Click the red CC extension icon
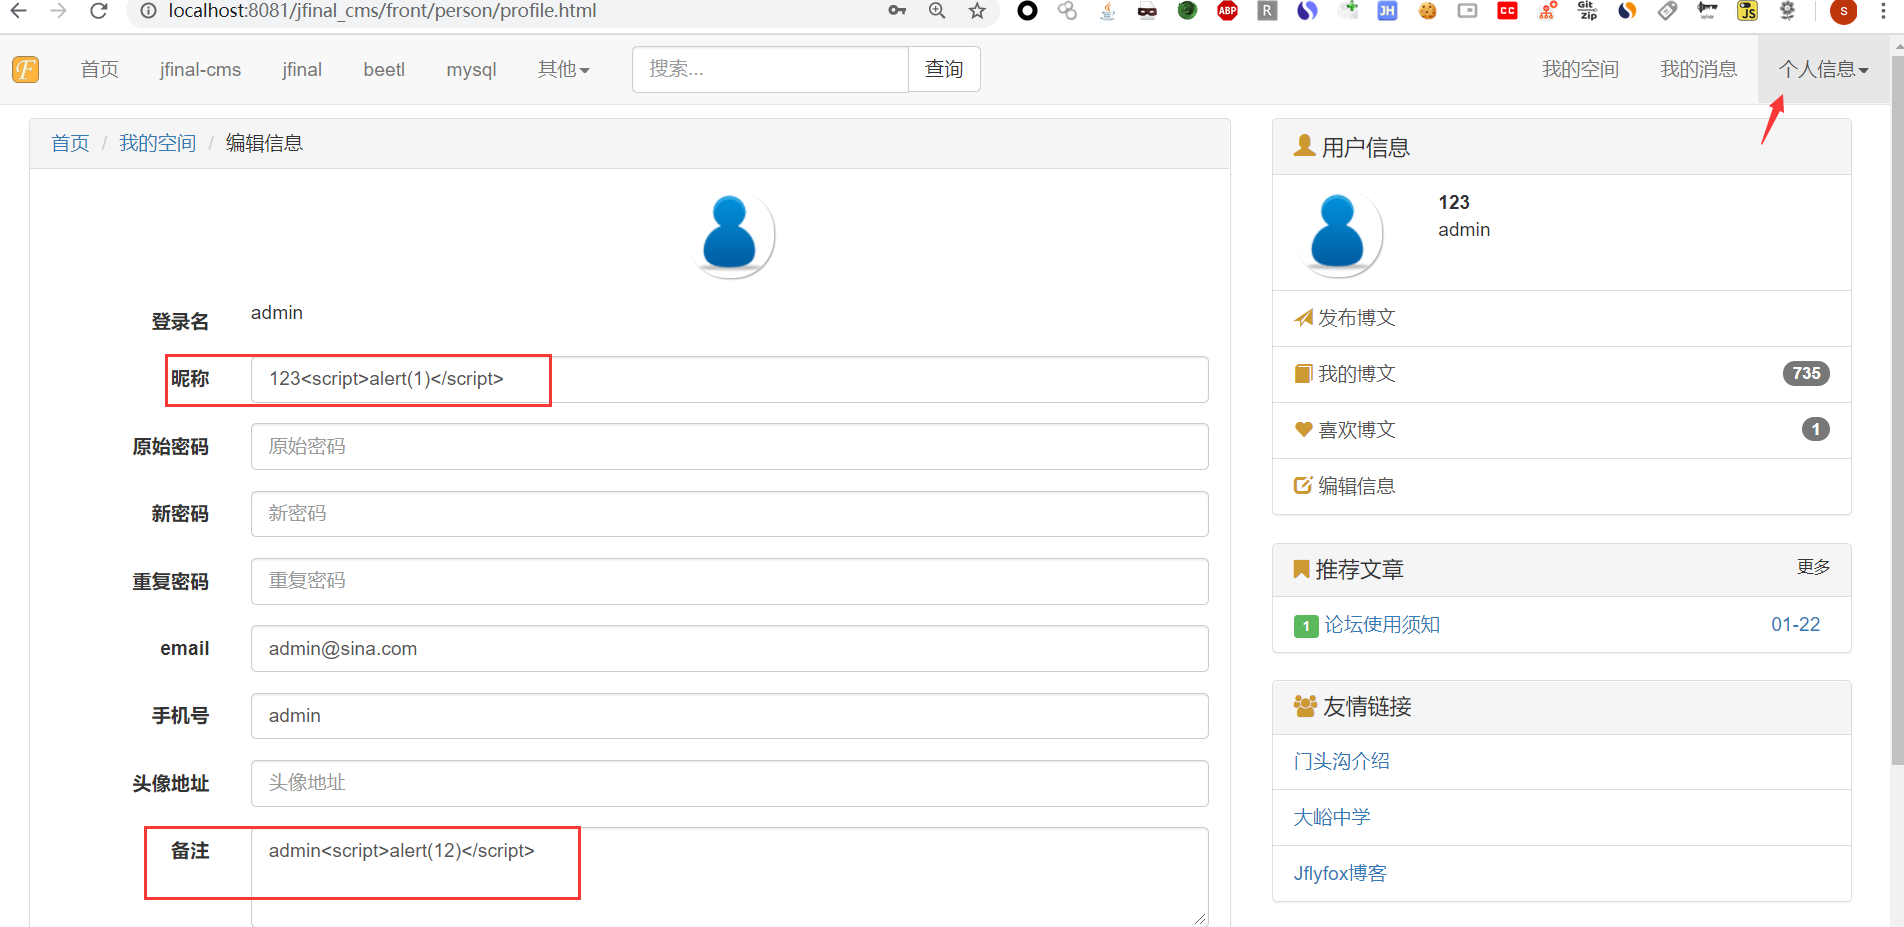Image resolution: width=1904 pixels, height=927 pixels. click(x=1507, y=11)
